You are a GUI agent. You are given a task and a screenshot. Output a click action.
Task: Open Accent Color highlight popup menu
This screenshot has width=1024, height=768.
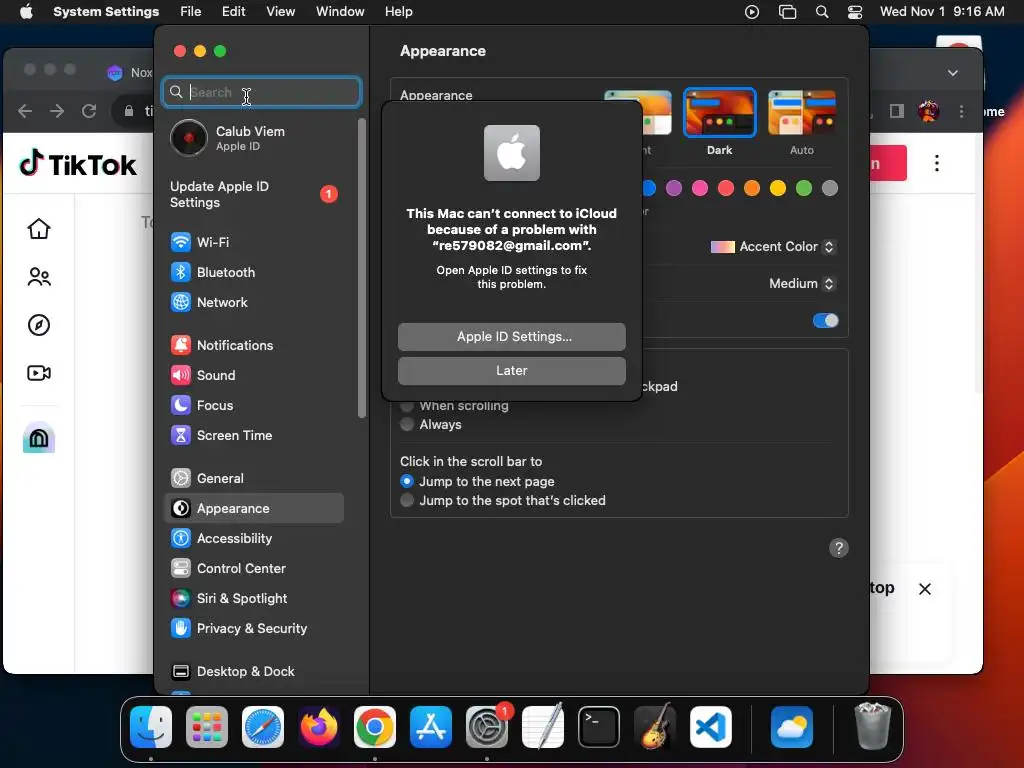click(x=773, y=247)
